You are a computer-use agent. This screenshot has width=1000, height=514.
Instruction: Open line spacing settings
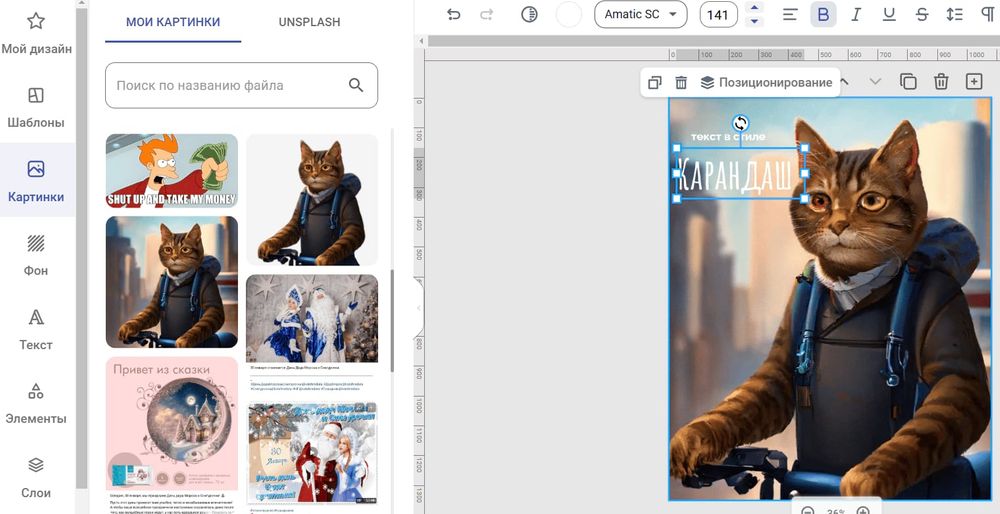click(x=954, y=14)
